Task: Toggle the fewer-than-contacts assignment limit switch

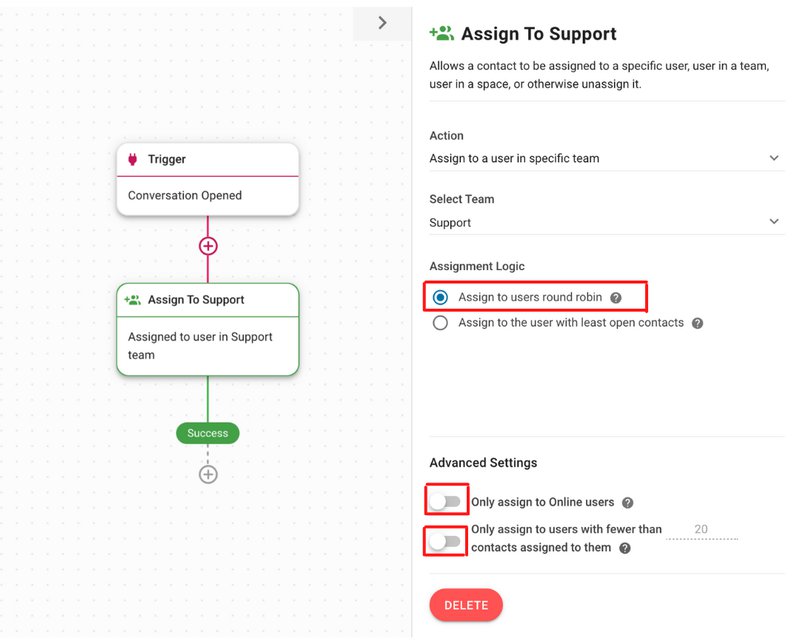Action: point(446,542)
